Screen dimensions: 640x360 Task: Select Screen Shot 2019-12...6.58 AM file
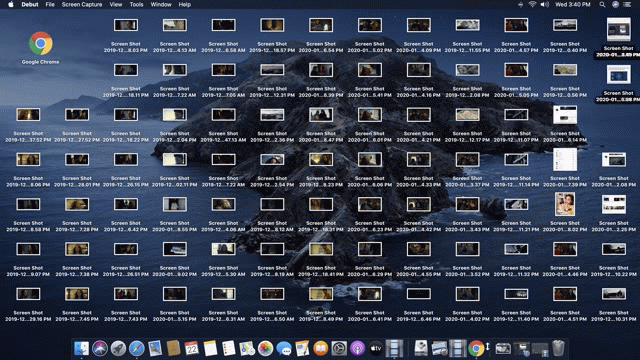coord(223,25)
